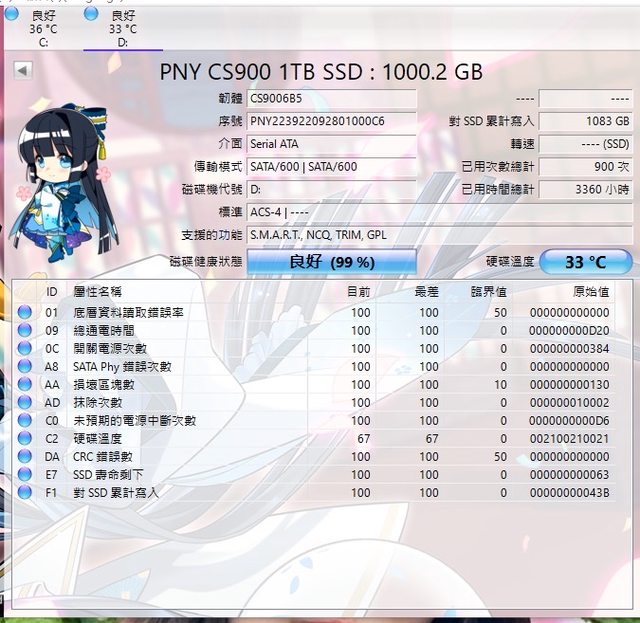640x623 pixels.
Task: Click the status orb of attribute 01
Action: 25,312
